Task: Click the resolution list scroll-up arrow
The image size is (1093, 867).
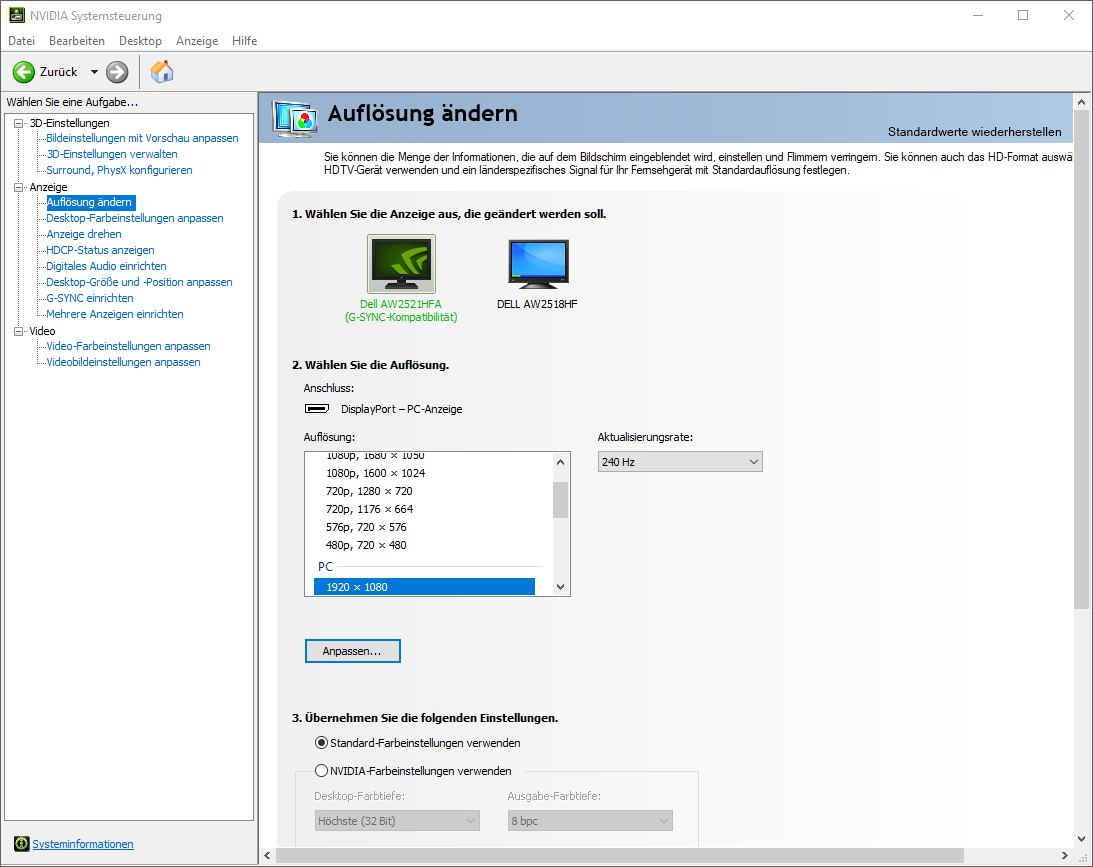Action: pyautogui.click(x=560, y=461)
